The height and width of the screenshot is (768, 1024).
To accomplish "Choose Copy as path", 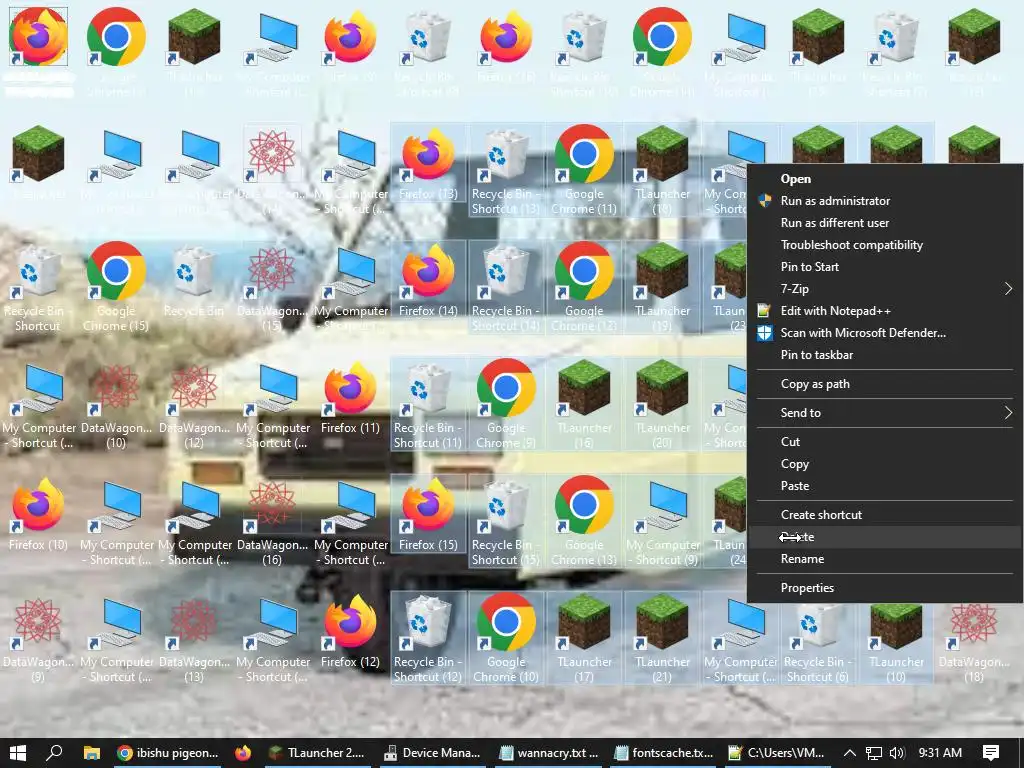I will pyautogui.click(x=885, y=384).
